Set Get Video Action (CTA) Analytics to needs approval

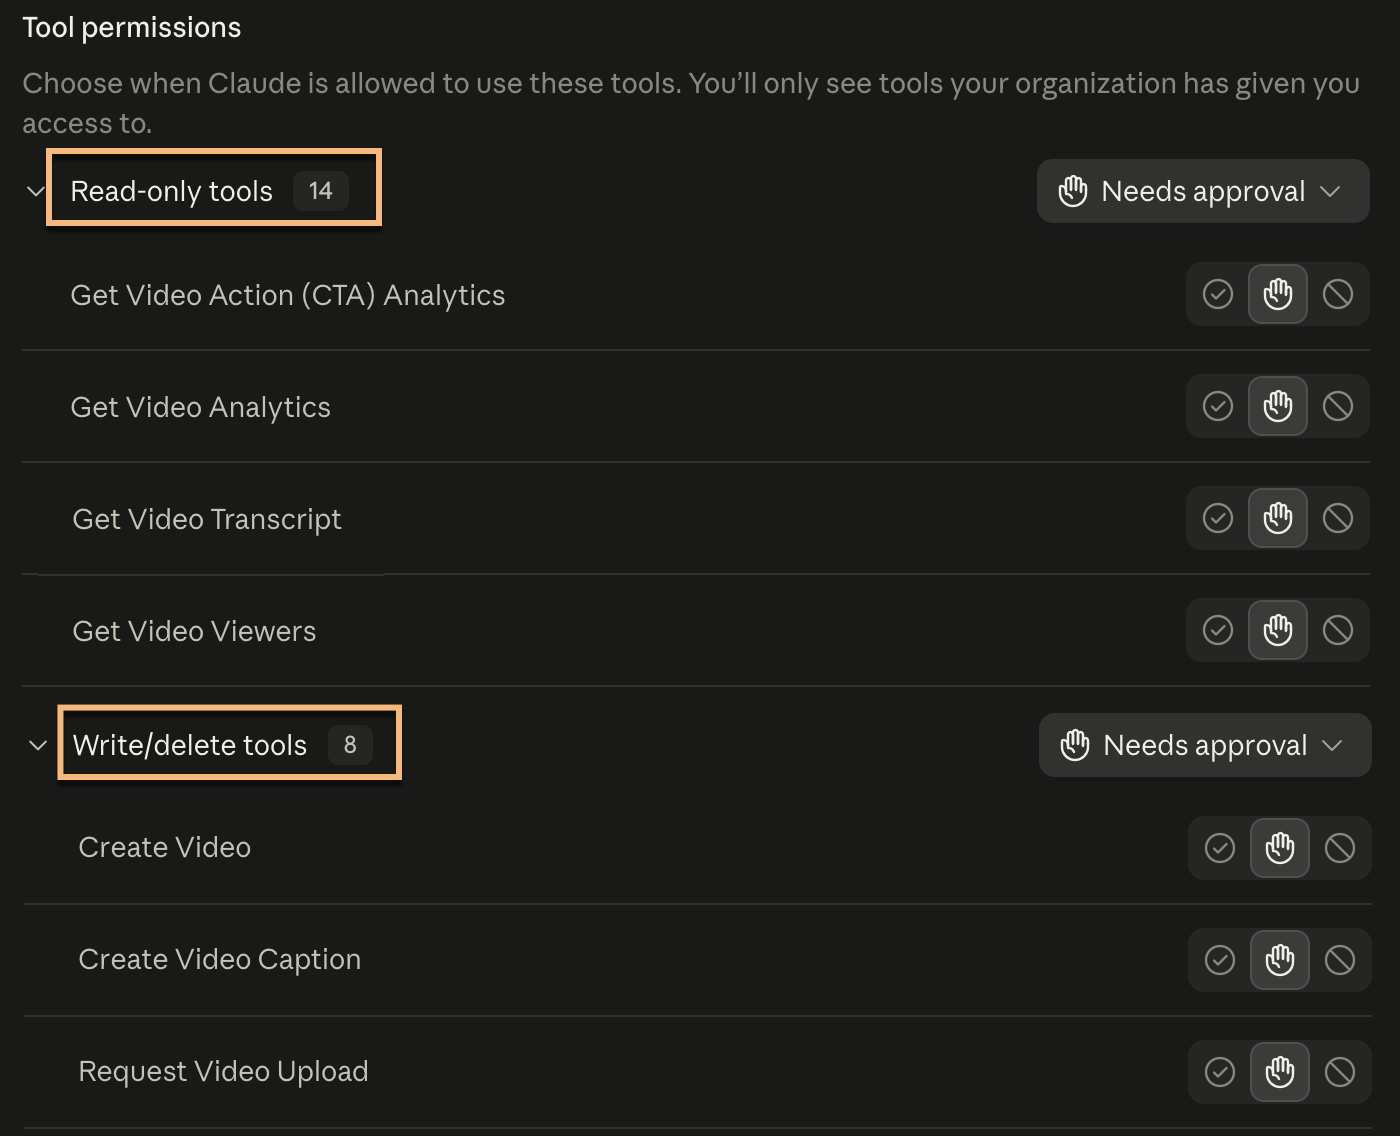1278,295
